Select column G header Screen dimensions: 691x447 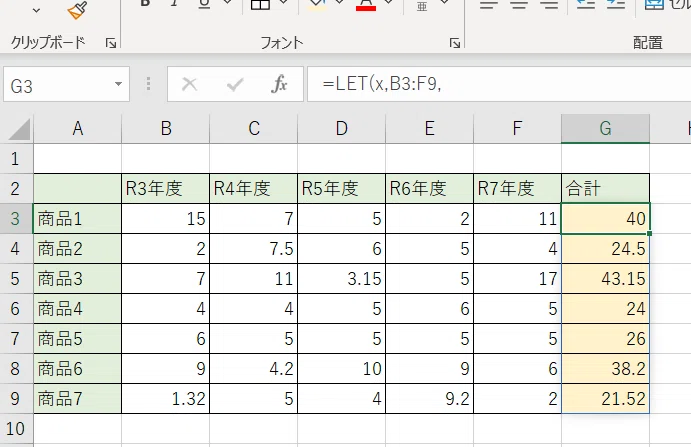point(606,129)
